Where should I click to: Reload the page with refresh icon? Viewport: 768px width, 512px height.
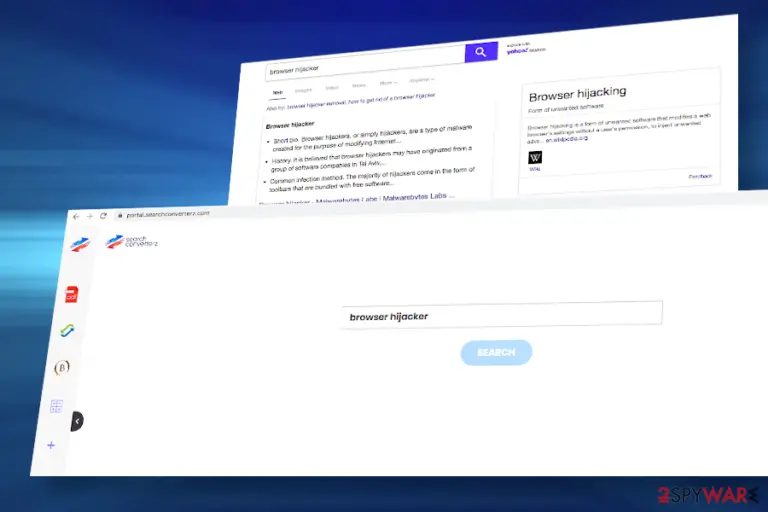tap(103, 216)
